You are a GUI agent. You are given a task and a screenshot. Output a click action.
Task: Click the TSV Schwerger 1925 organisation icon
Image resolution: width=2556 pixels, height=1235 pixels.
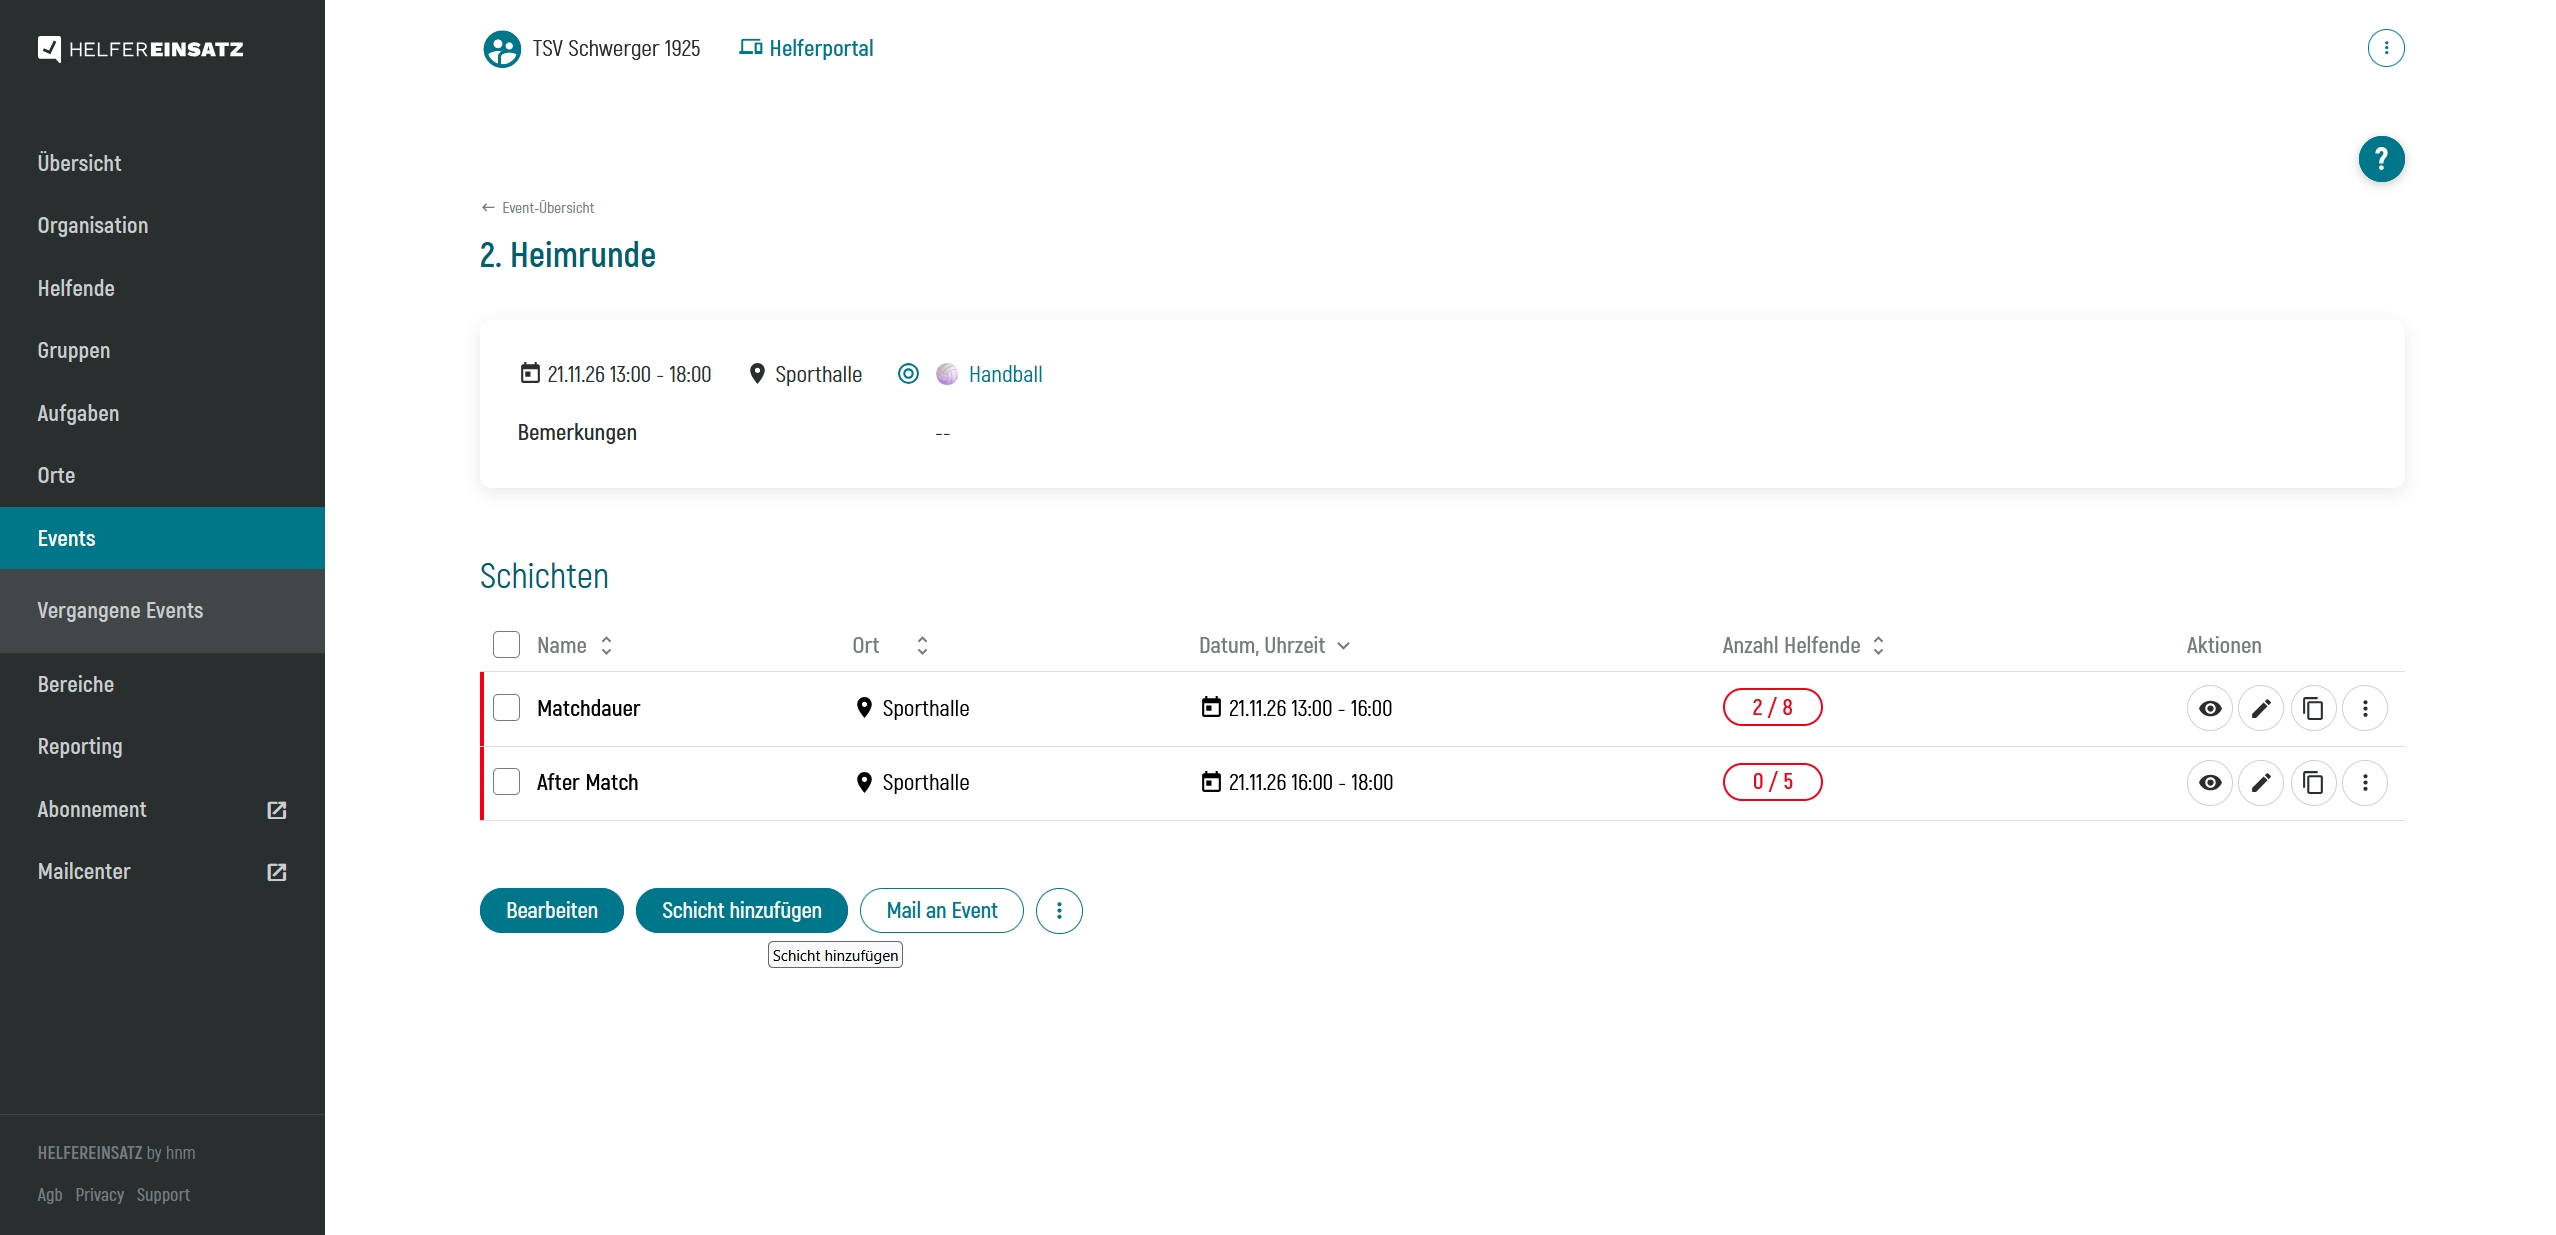(501, 48)
